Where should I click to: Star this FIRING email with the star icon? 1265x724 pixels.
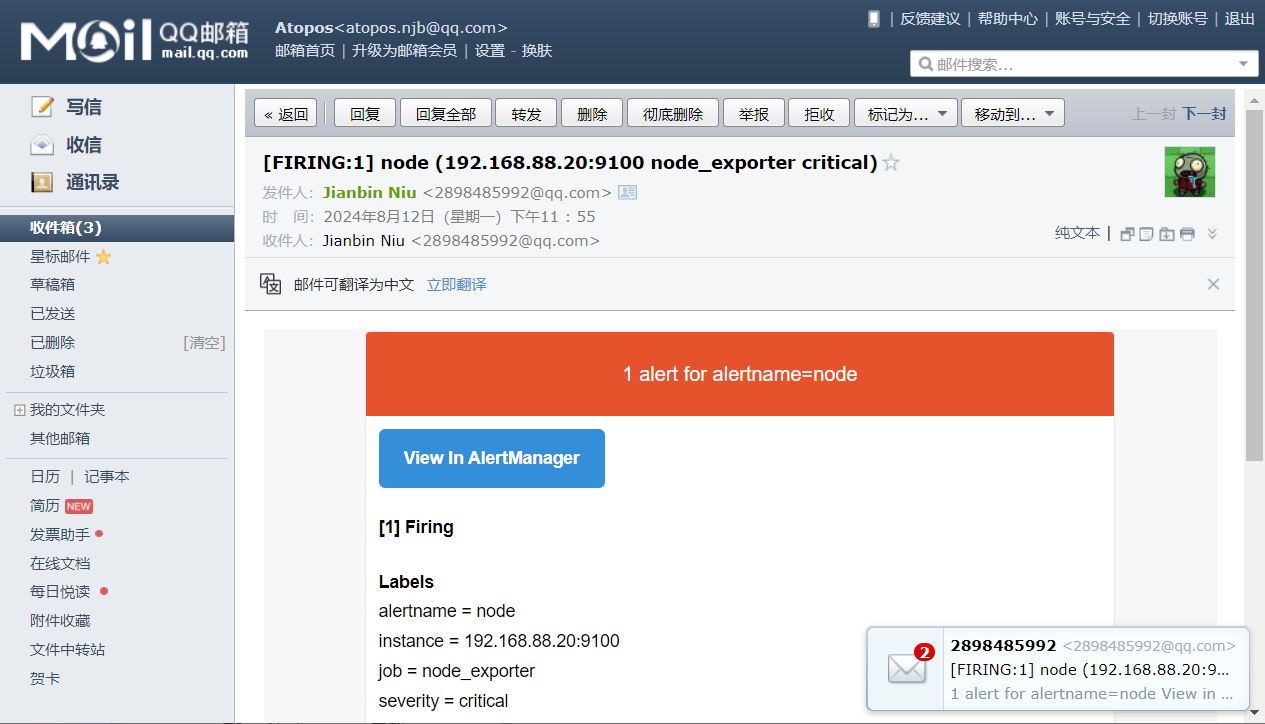(891, 163)
